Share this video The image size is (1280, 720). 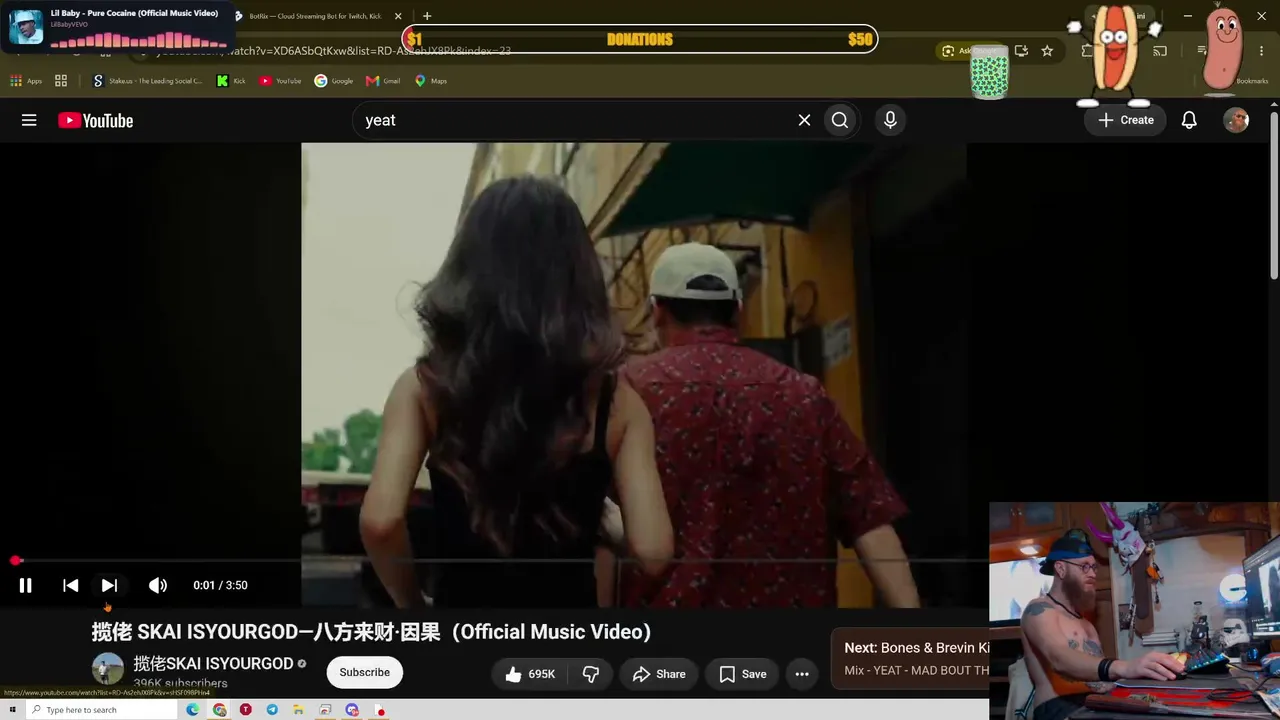pyautogui.click(x=658, y=674)
